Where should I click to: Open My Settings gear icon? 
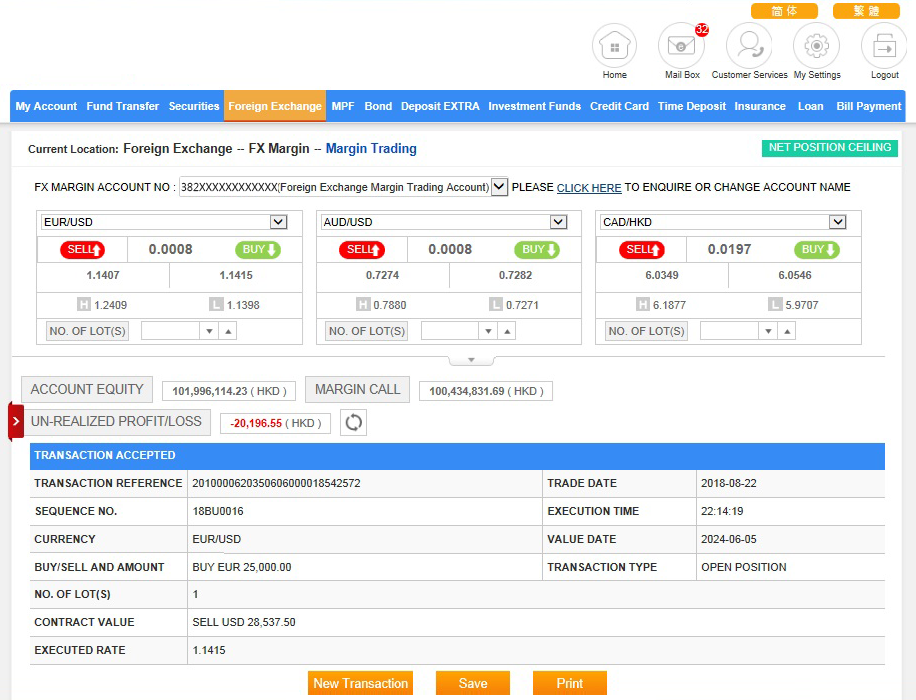click(816, 46)
